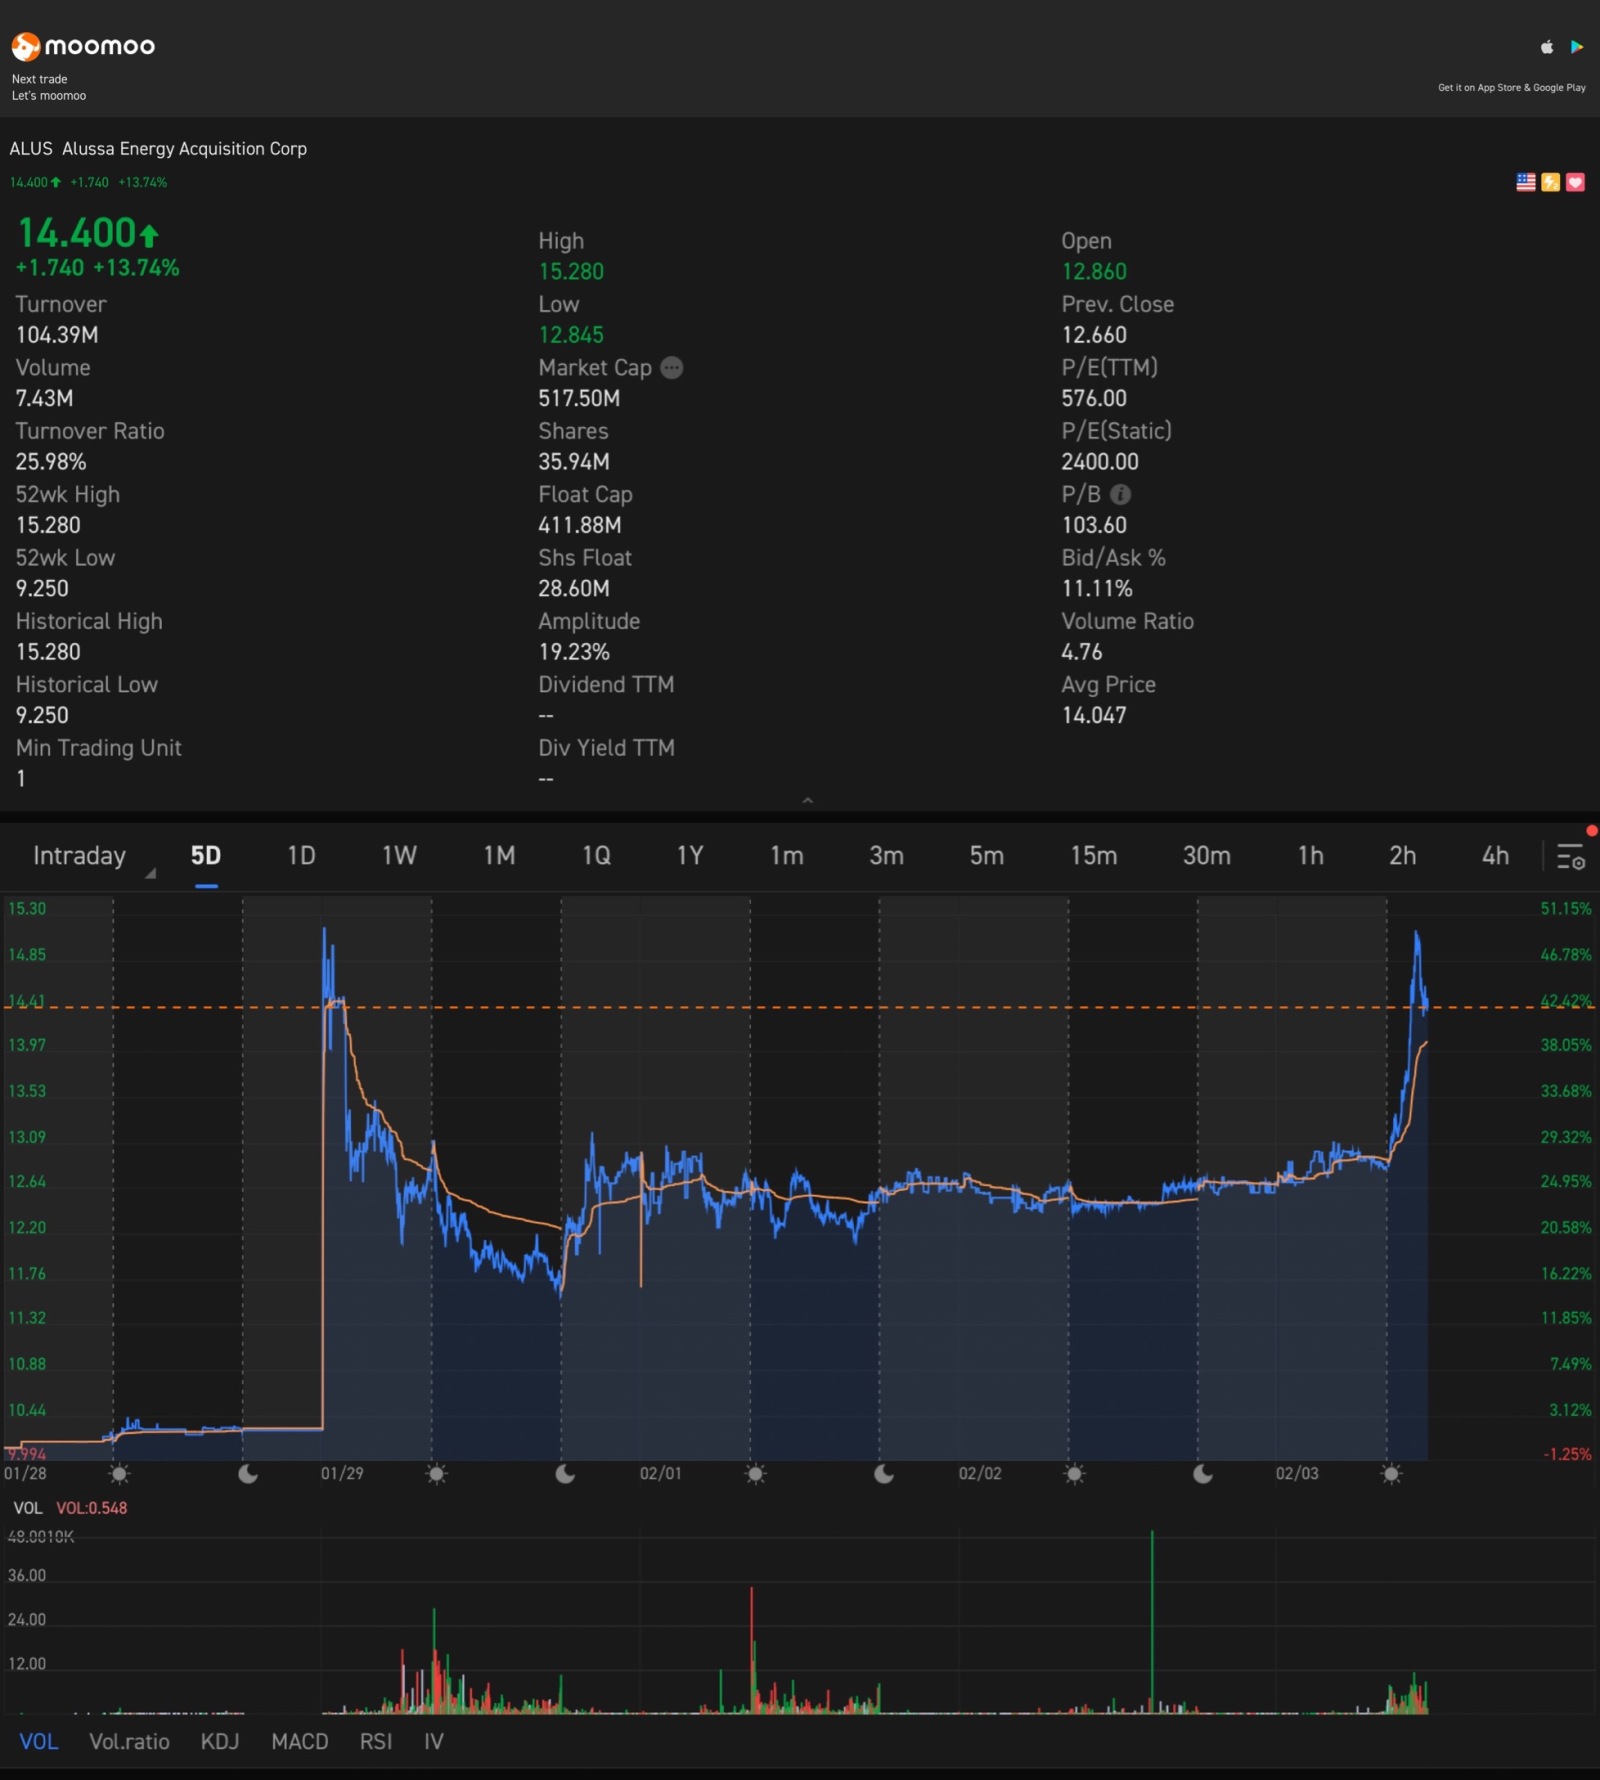This screenshot has width=1600, height=1780.
Task: Switch to Vol.ratio indicator
Action: (129, 1742)
